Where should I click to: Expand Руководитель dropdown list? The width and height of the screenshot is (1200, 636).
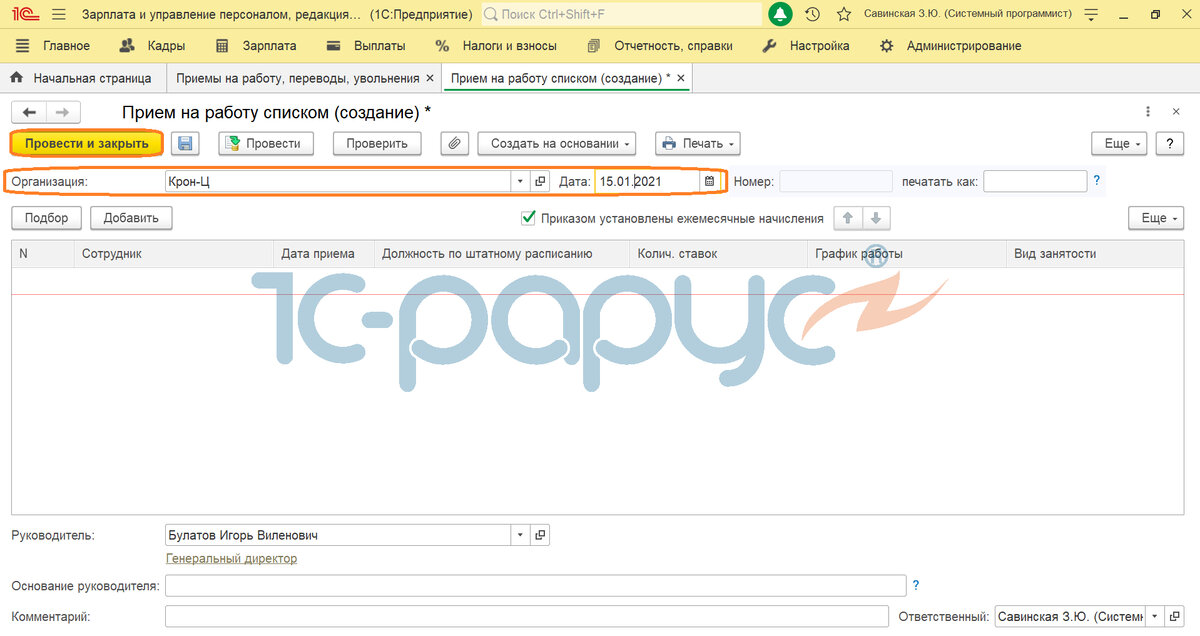(520, 535)
